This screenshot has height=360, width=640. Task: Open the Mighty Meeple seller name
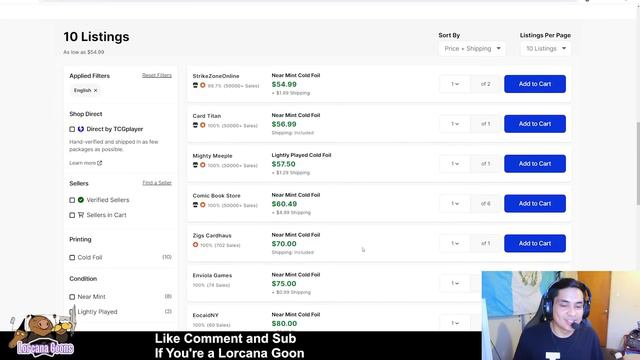coord(212,156)
